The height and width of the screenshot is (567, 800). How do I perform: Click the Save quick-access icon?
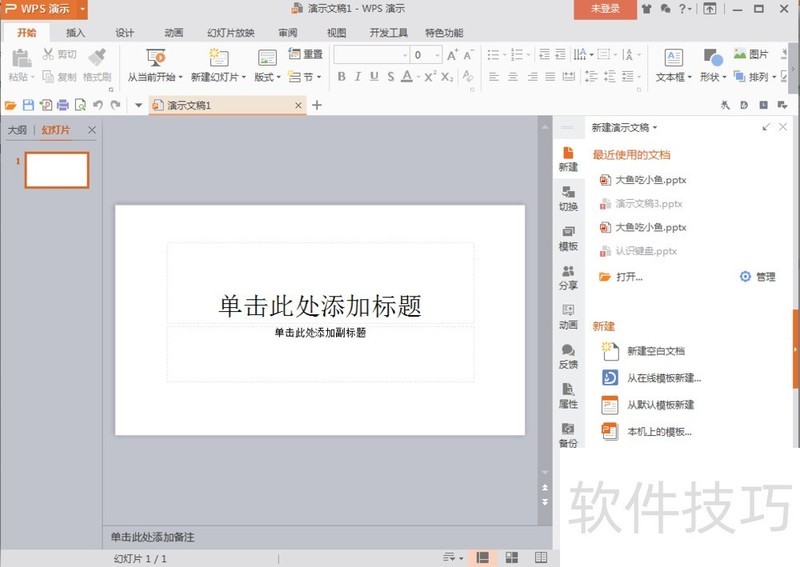click(28, 105)
